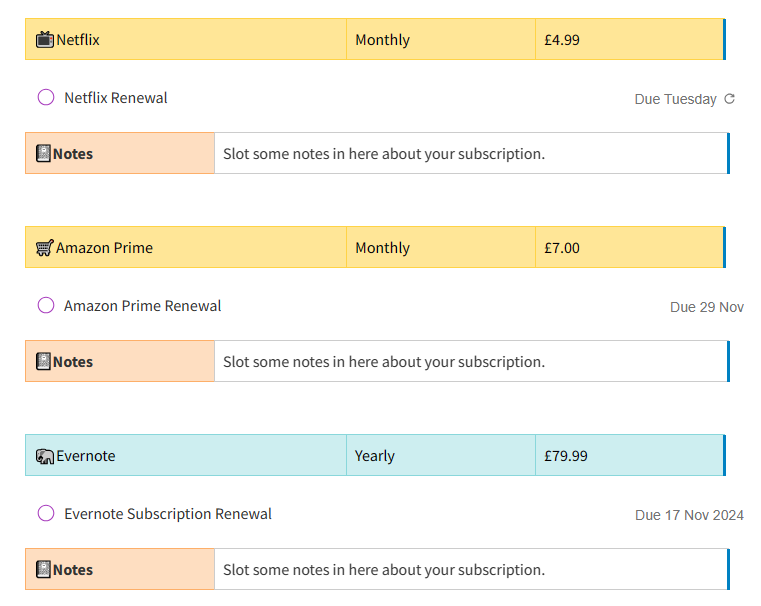
Task: Open the Netflix Renewal task title
Action: tap(116, 98)
